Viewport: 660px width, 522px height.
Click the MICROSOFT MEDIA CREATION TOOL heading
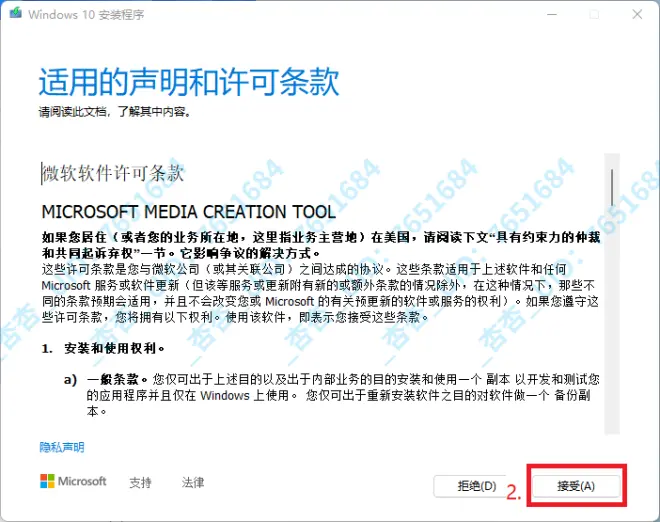pos(189,212)
